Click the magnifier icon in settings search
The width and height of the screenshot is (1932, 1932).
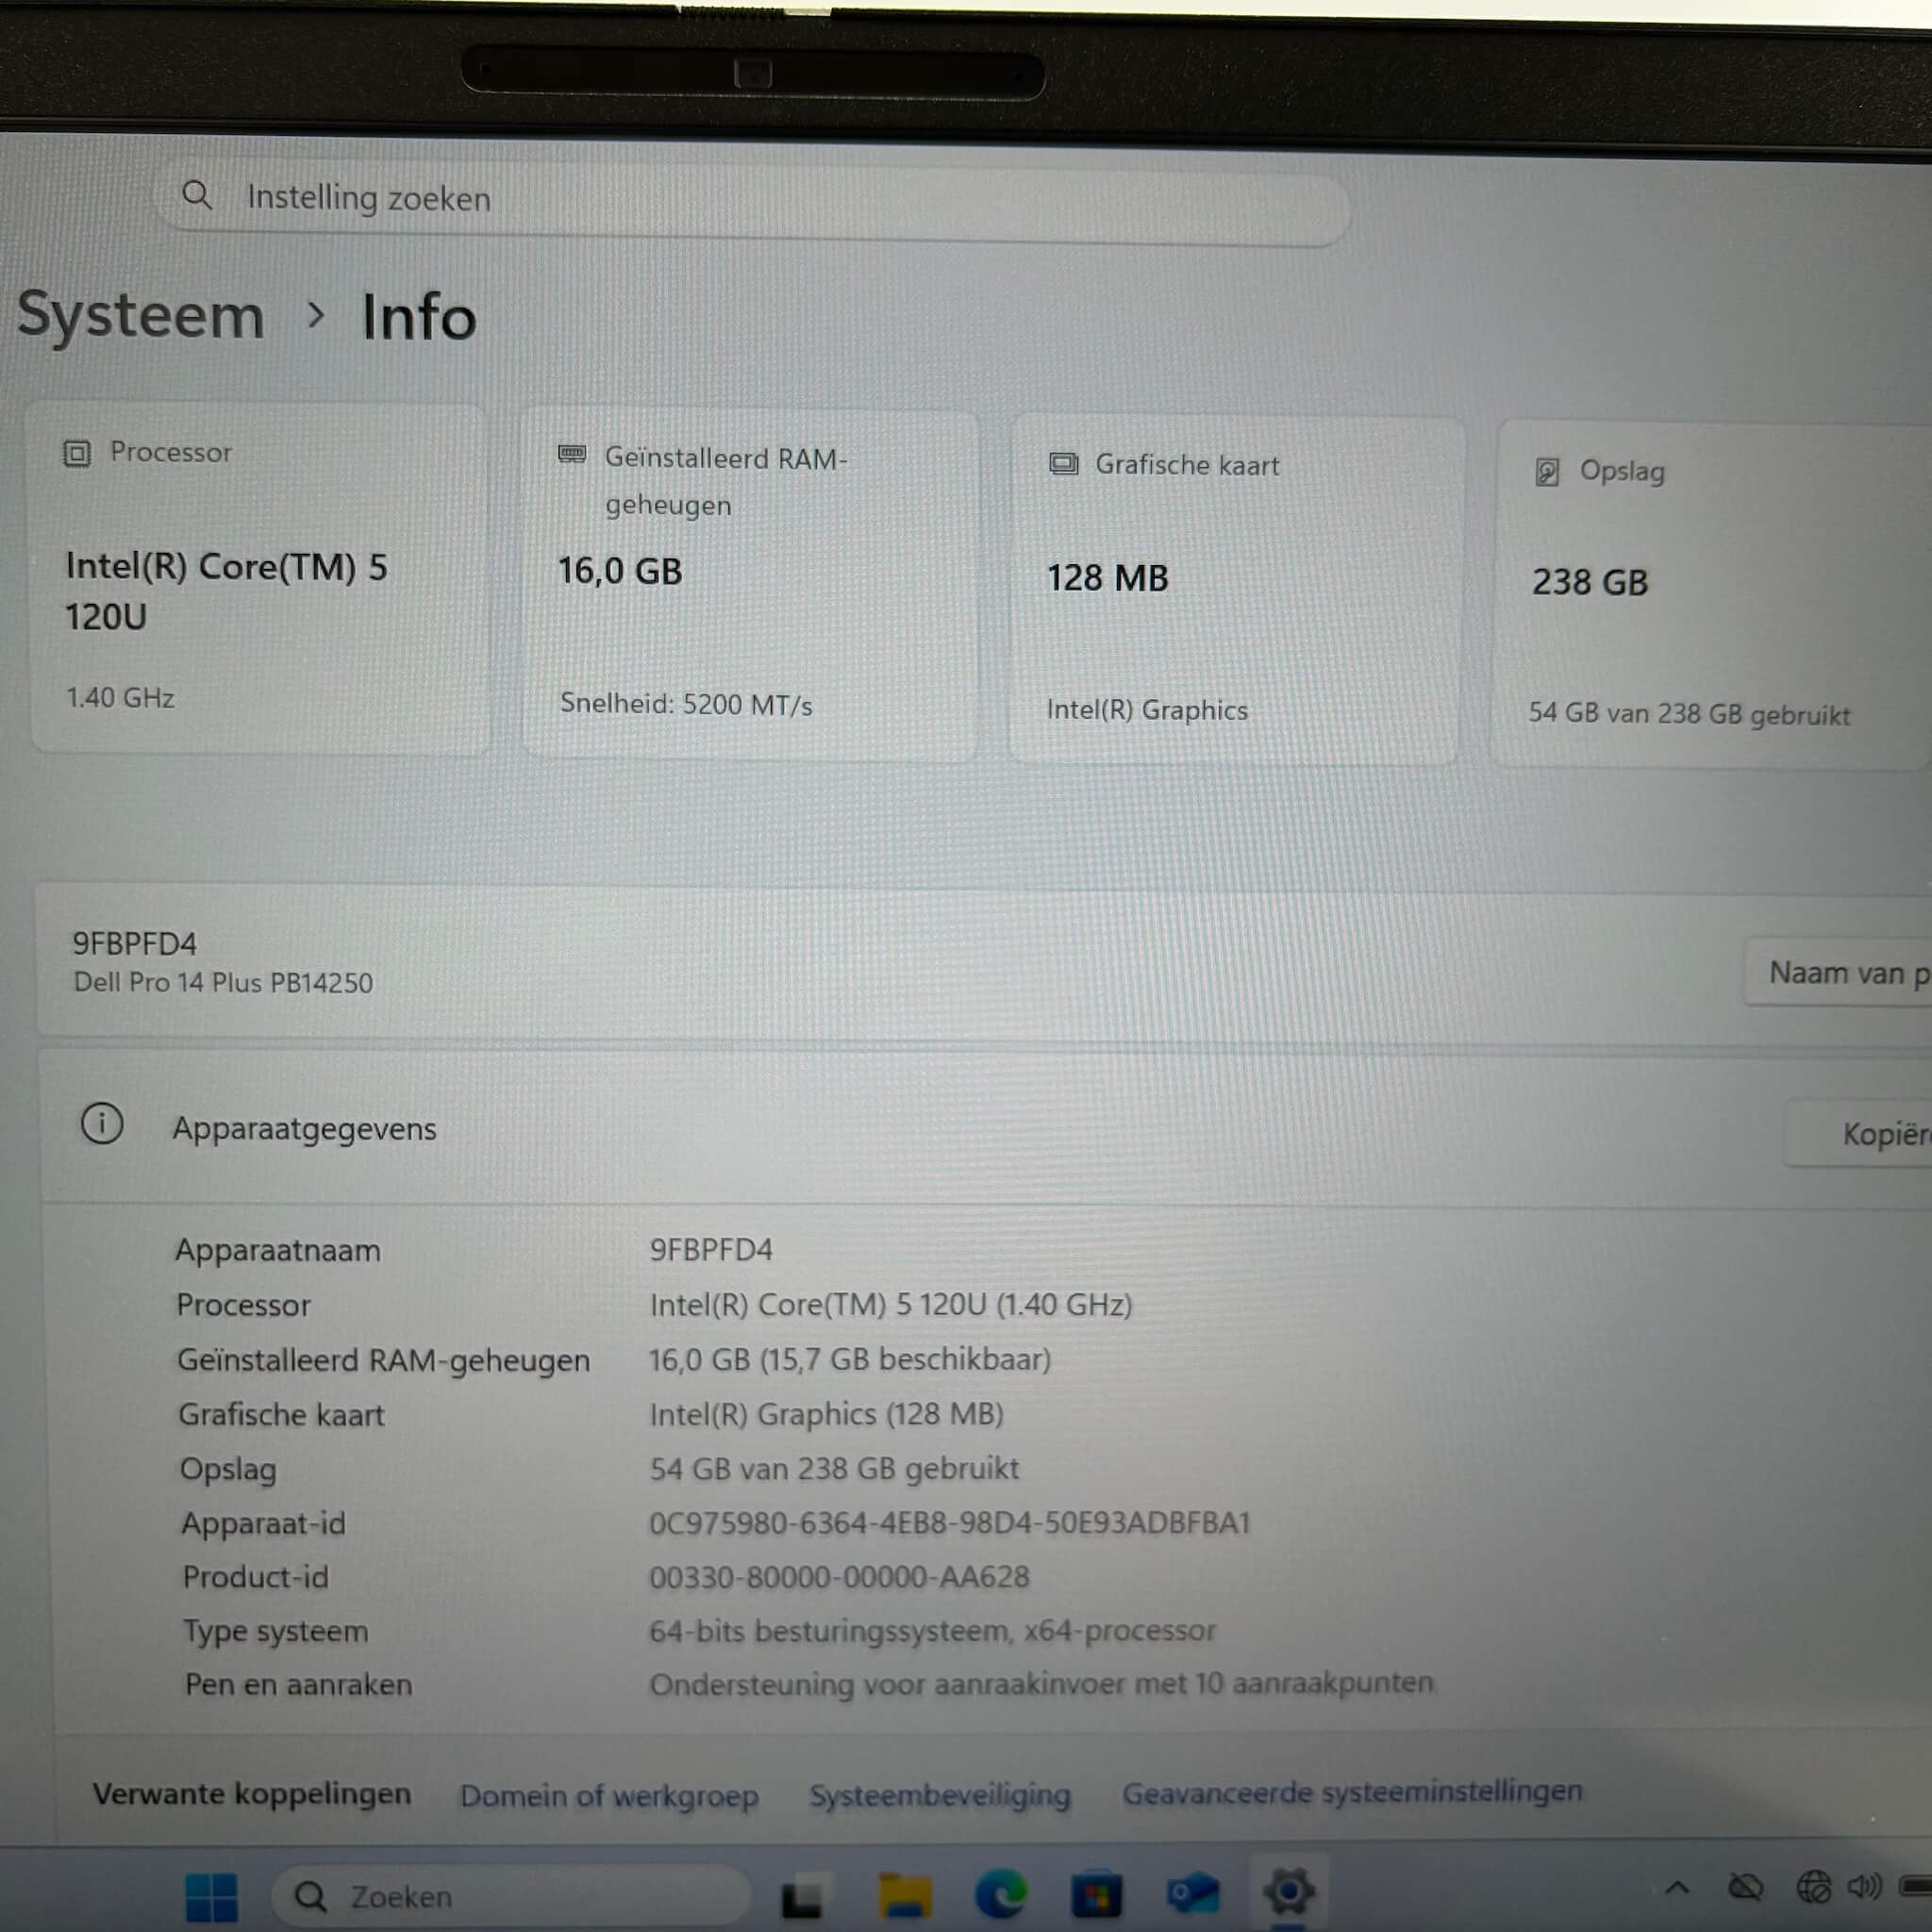pyautogui.click(x=197, y=194)
